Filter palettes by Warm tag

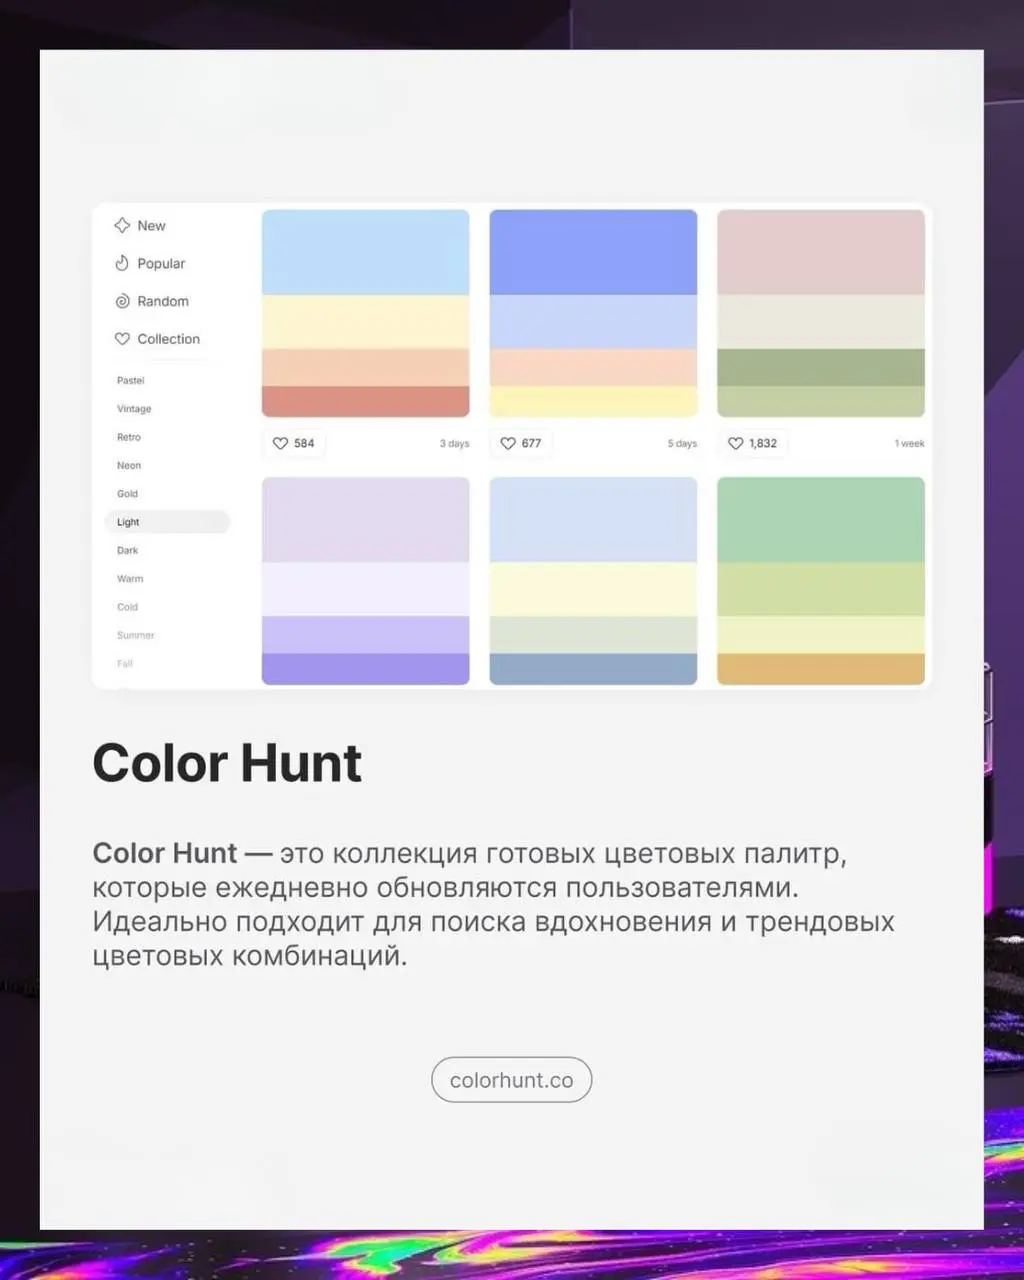pyautogui.click(x=130, y=578)
